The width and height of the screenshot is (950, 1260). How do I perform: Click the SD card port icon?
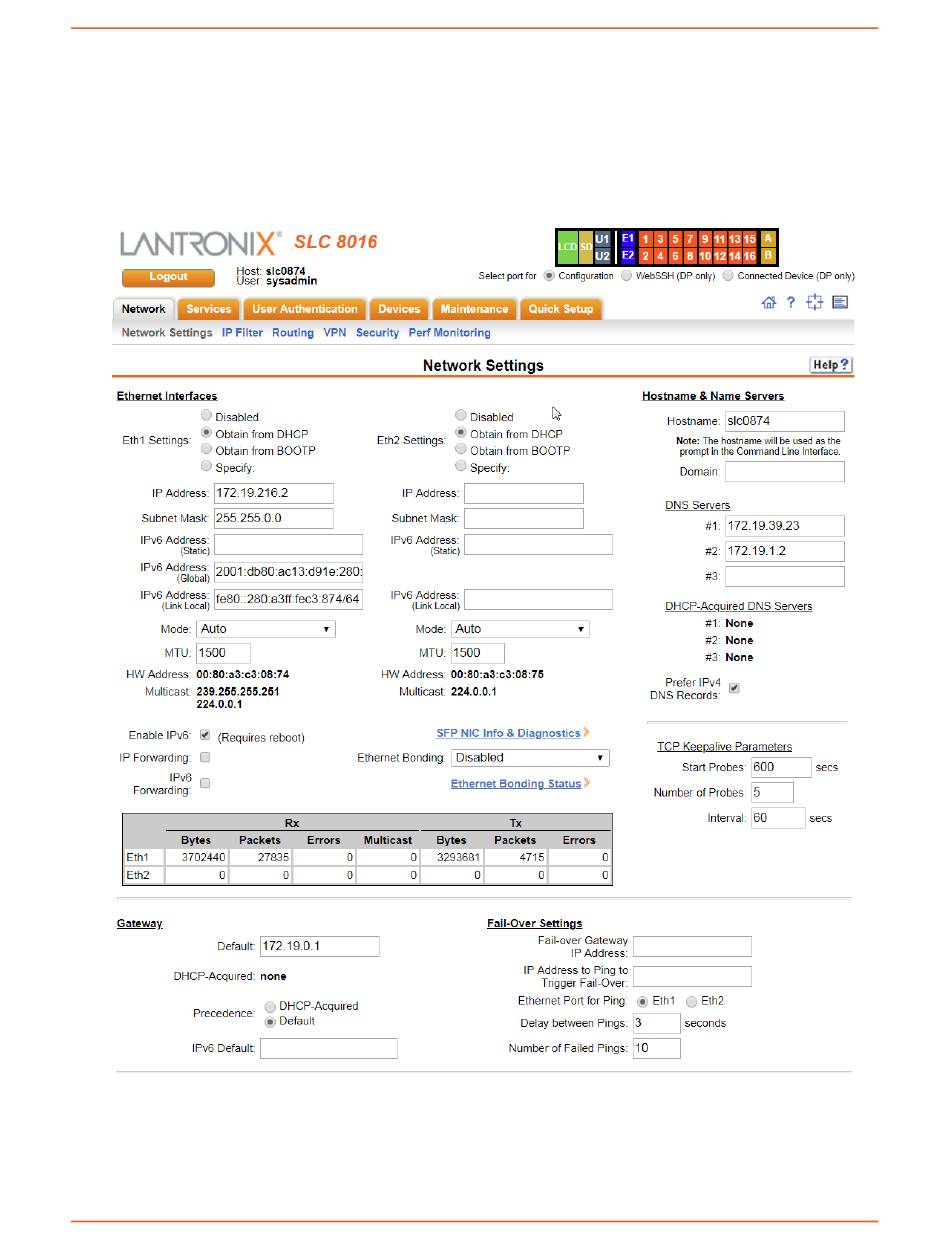point(586,247)
